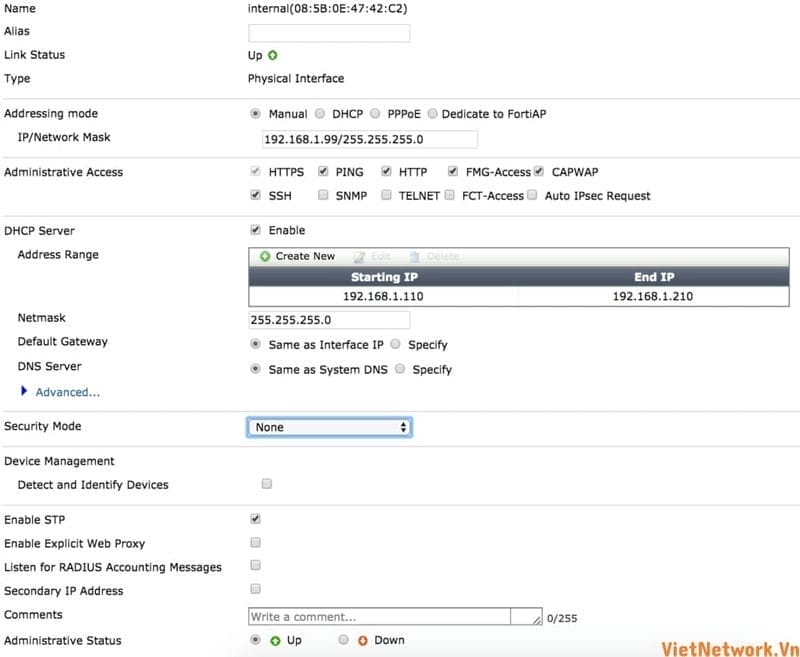Click the Alias text field

[329, 33]
